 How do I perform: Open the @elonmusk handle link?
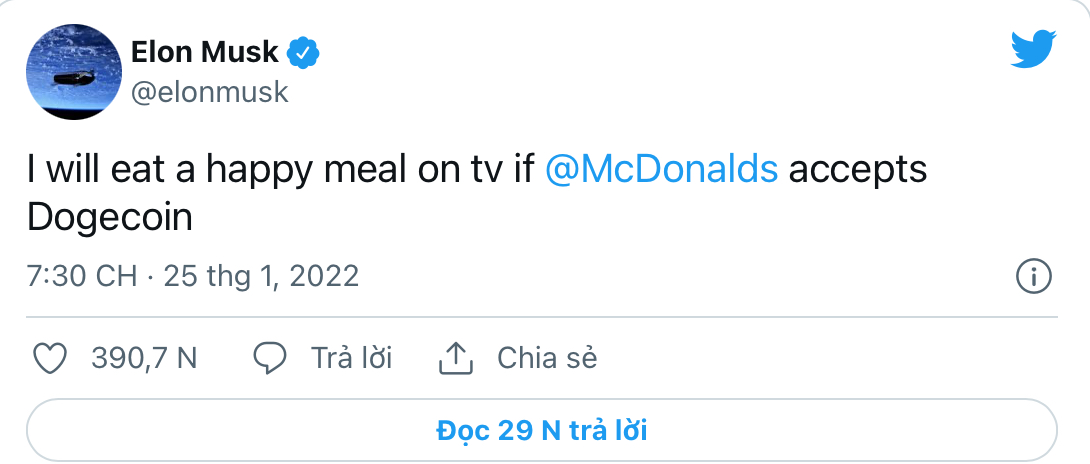pos(210,92)
